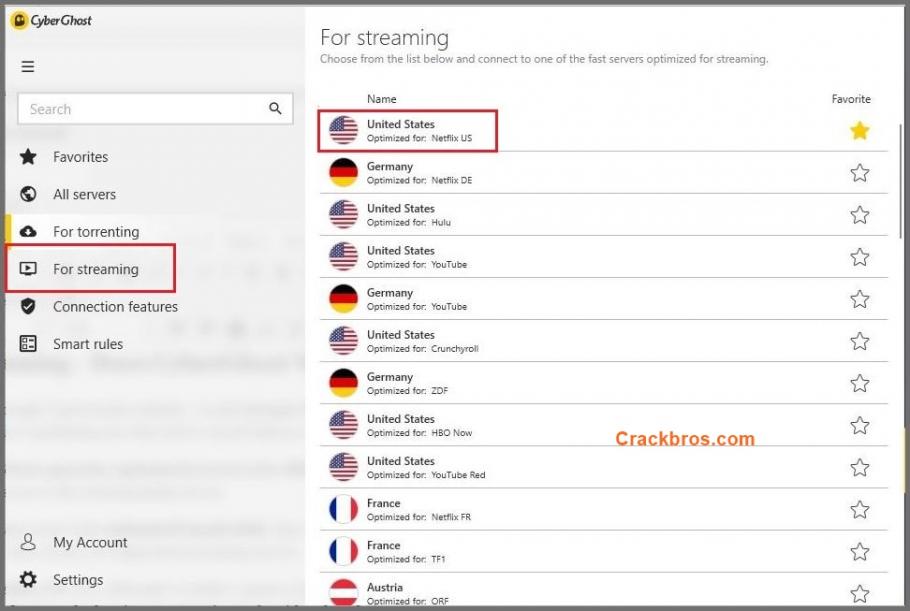Screen dimensions: 910x611
Task: Favorite the Austria ORF server
Action: (x=860, y=593)
